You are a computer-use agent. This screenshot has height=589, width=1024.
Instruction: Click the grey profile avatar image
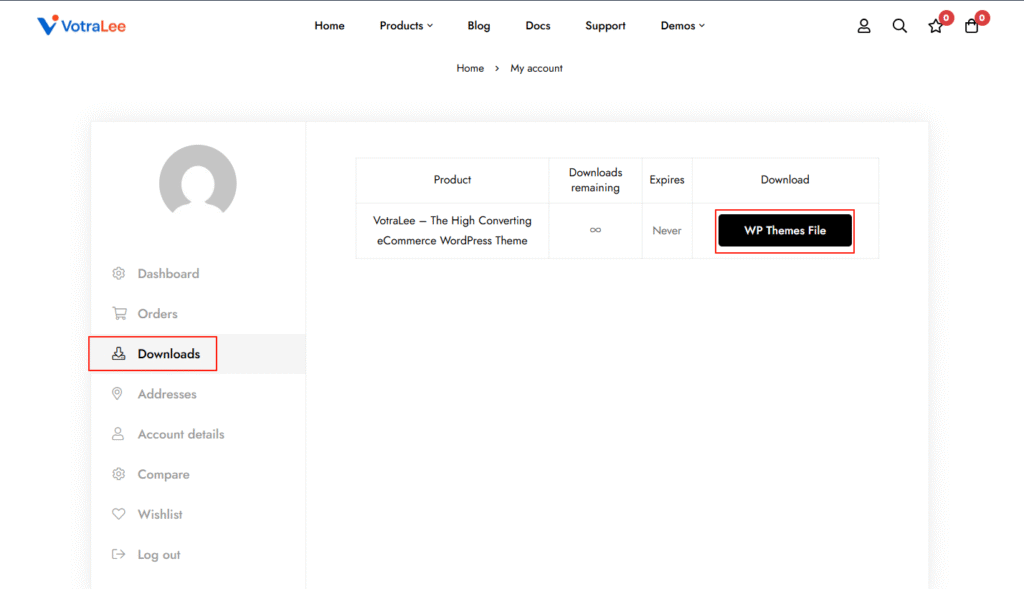pos(198,180)
